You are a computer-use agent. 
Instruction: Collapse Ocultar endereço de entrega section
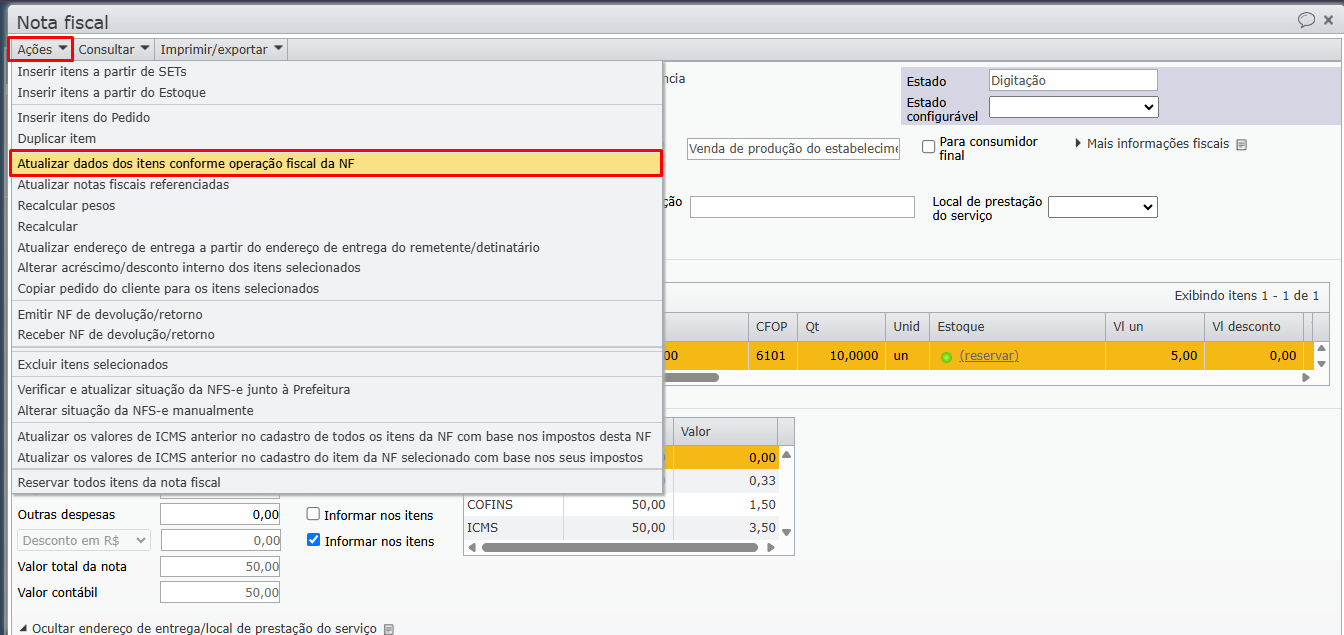(197, 629)
